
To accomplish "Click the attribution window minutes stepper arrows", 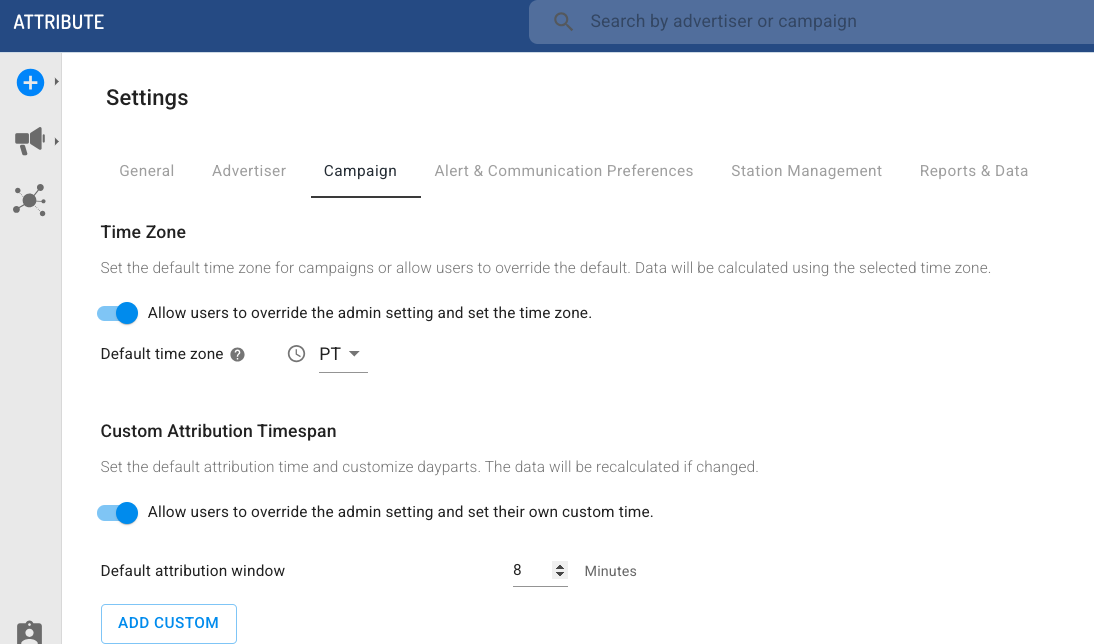I will click(x=560, y=571).
